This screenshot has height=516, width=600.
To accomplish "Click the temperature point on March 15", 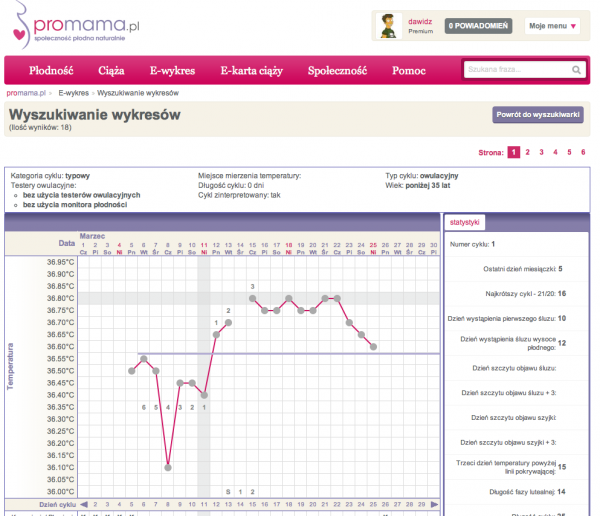I will click(253, 298).
